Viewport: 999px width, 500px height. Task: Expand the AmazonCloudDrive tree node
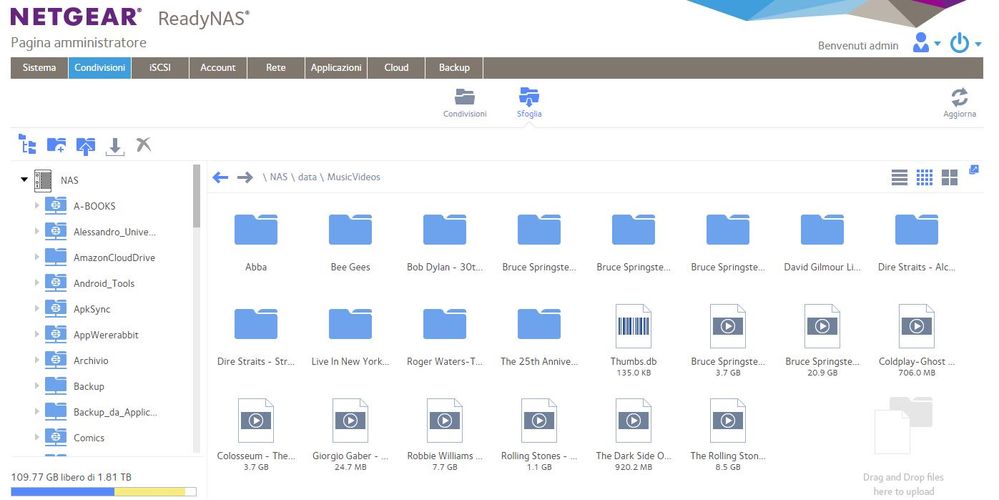[x=36, y=257]
